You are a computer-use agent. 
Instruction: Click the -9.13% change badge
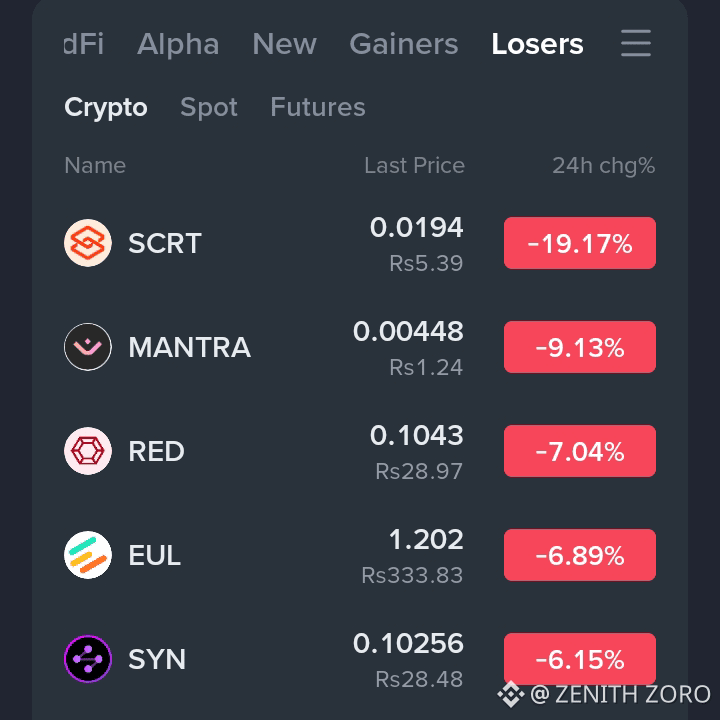(x=579, y=347)
